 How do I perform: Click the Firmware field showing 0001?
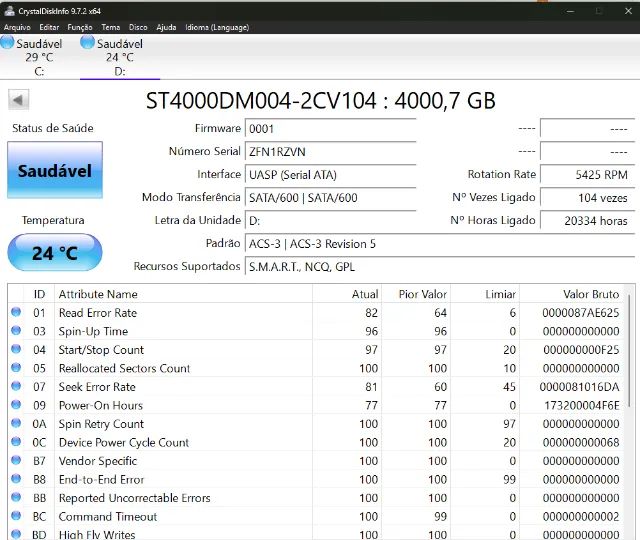[x=330, y=129]
